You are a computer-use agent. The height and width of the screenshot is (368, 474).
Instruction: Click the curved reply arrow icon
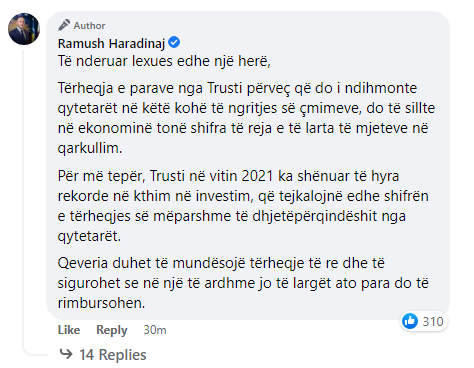[66, 354]
